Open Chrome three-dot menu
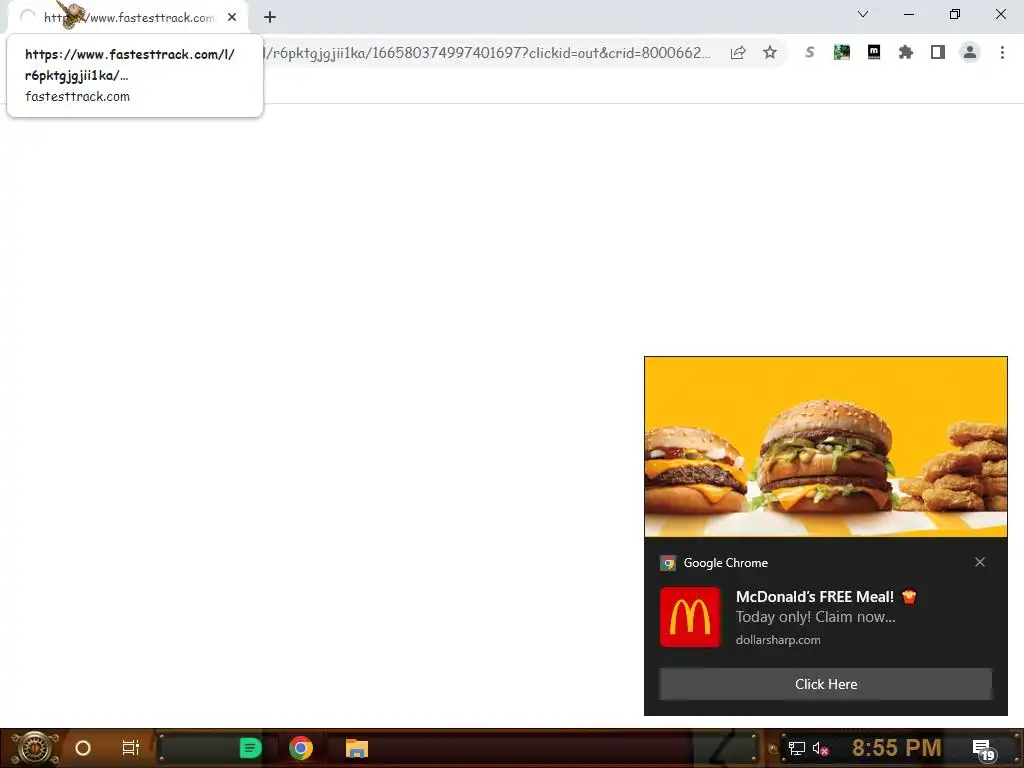This screenshot has height=768, width=1024. (x=1002, y=52)
